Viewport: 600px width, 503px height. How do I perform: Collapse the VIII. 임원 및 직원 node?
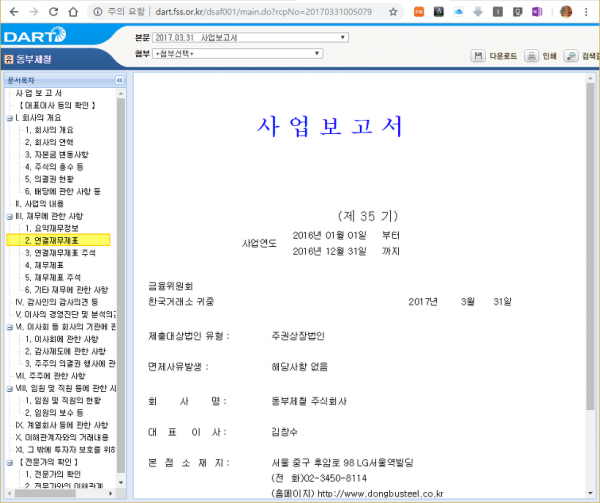pyautogui.click(x=10, y=389)
